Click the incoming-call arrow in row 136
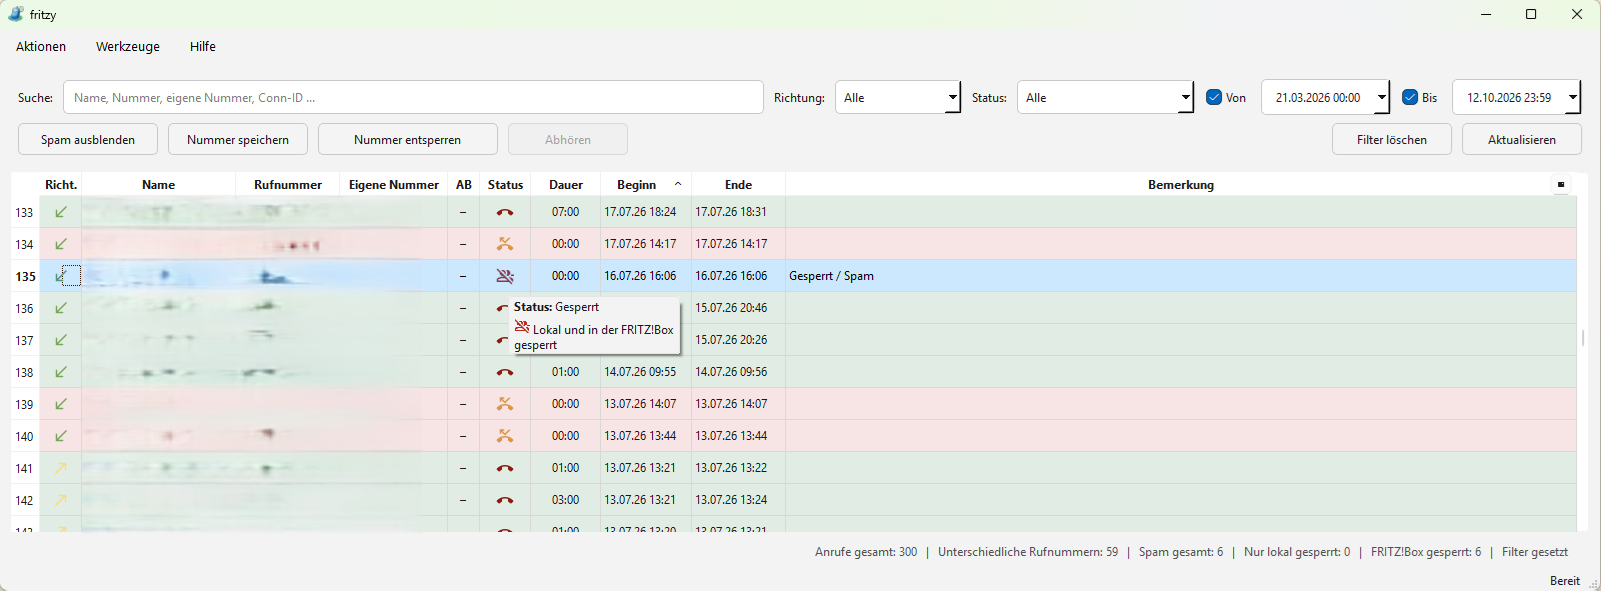The height and width of the screenshot is (591, 1601). click(61, 308)
